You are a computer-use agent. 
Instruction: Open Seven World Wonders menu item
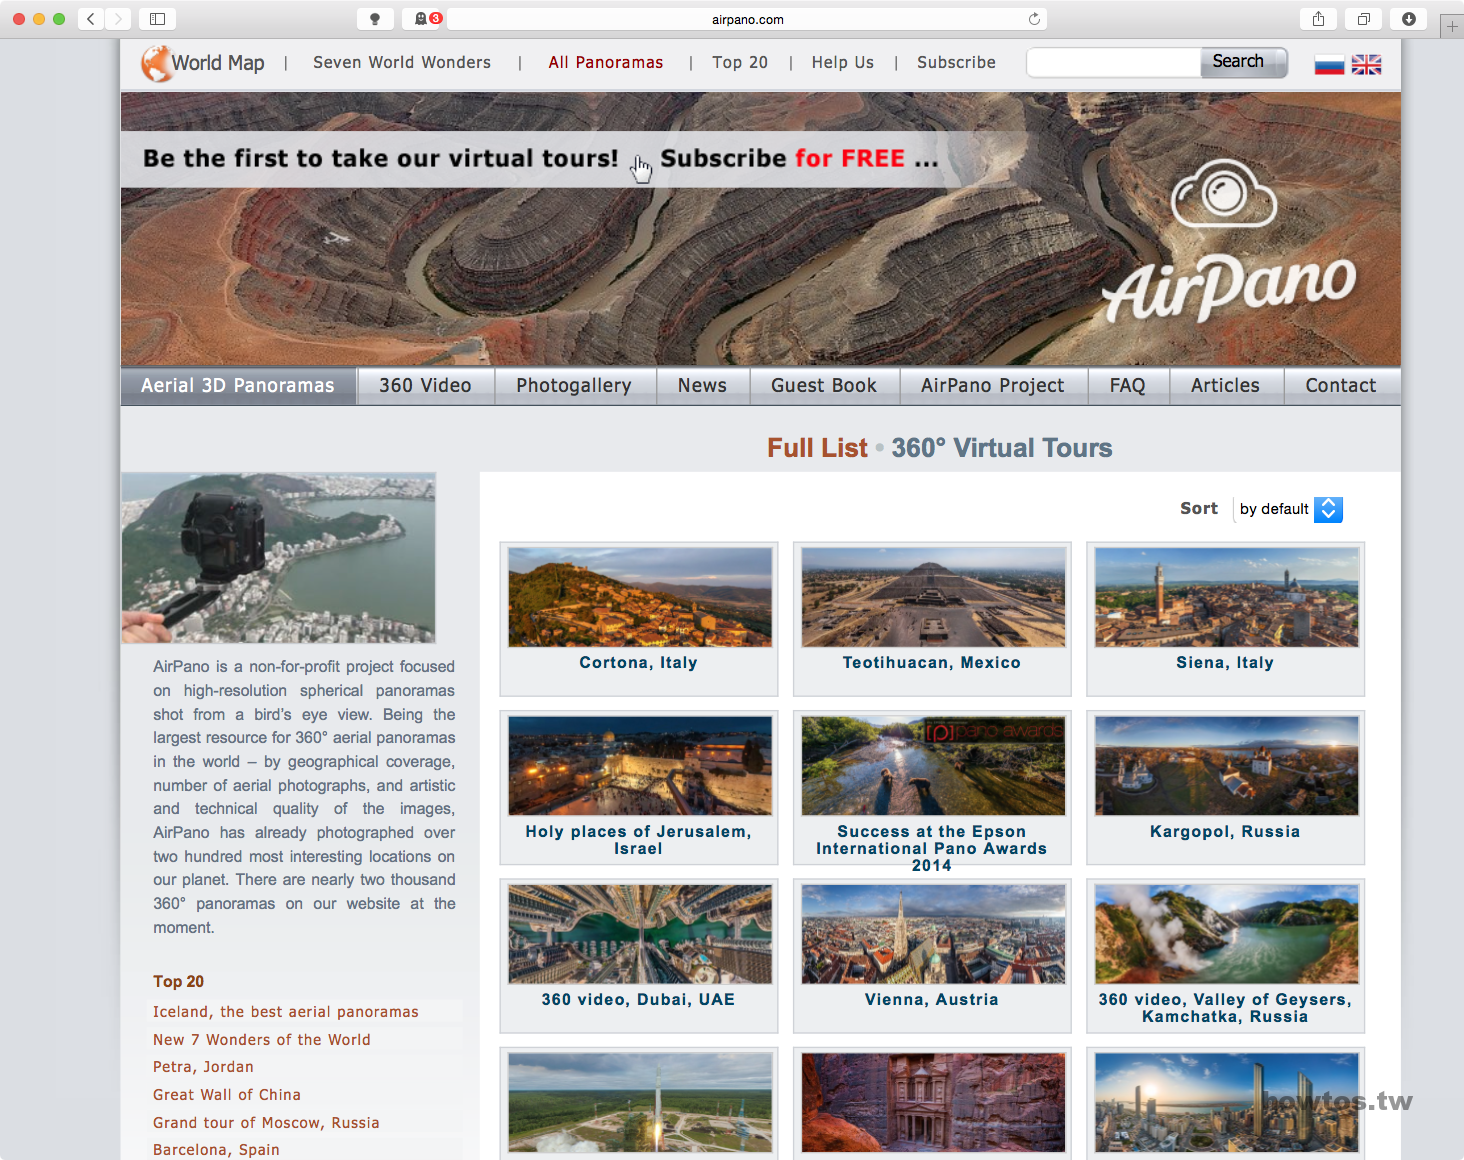point(402,62)
